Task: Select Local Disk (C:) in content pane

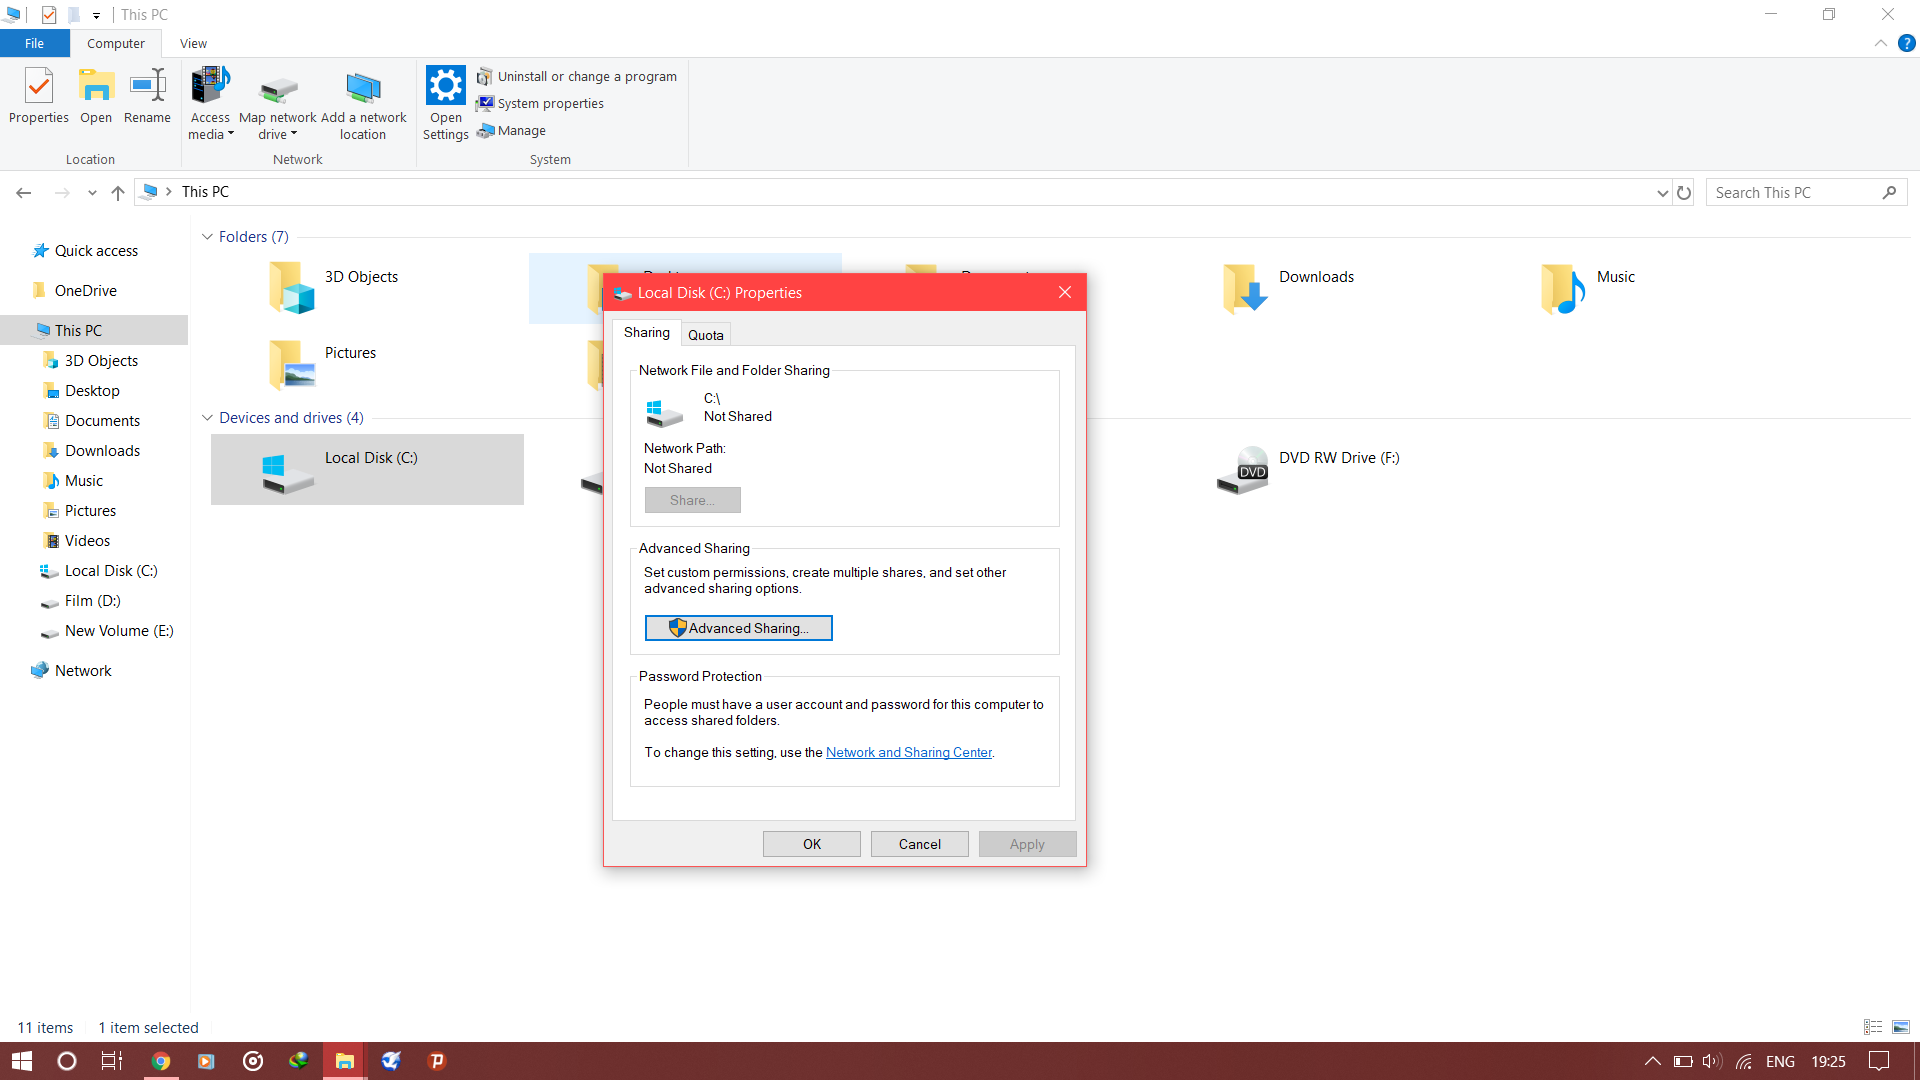Action: (x=367, y=469)
